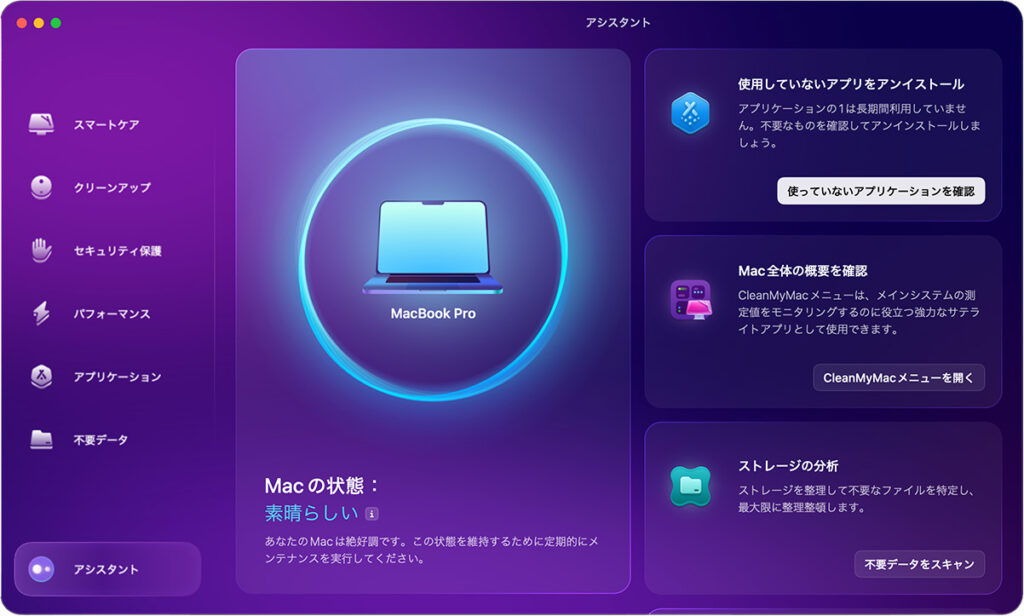This screenshot has height=616, width=1024.
Task: Click the teal storage folder card icon
Action: pyautogui.click(x=690, y=486)
